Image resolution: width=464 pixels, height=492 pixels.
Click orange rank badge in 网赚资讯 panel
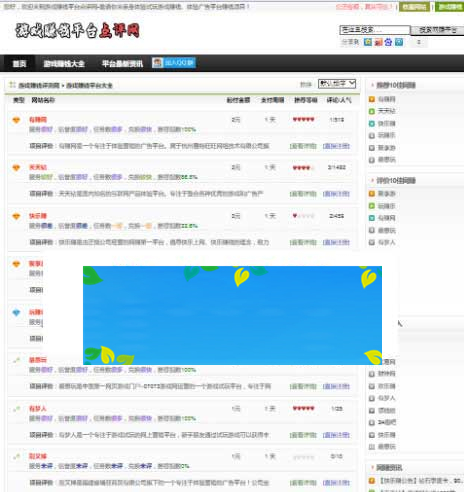(372, 481)
